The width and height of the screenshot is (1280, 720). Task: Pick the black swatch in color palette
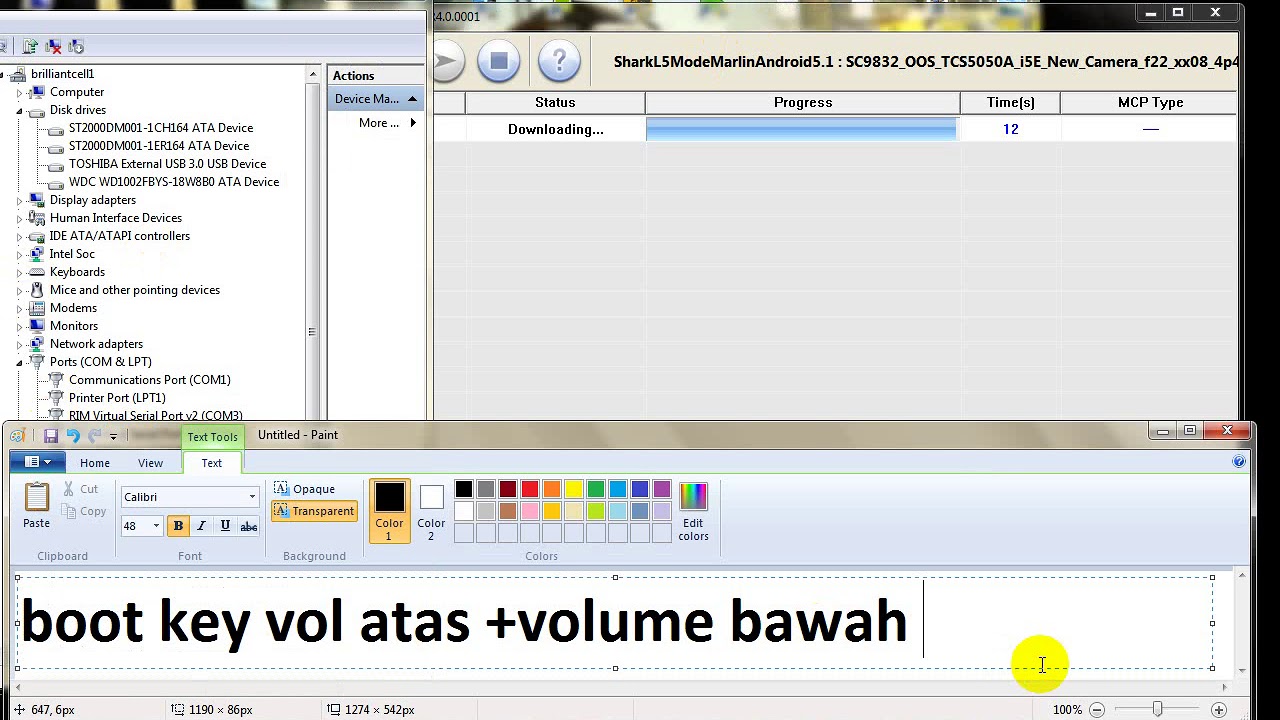pos(464,489)
